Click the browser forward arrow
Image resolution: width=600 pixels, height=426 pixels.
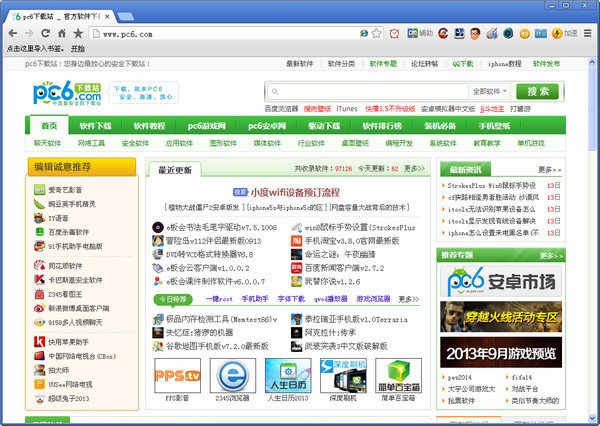point(29,34)
